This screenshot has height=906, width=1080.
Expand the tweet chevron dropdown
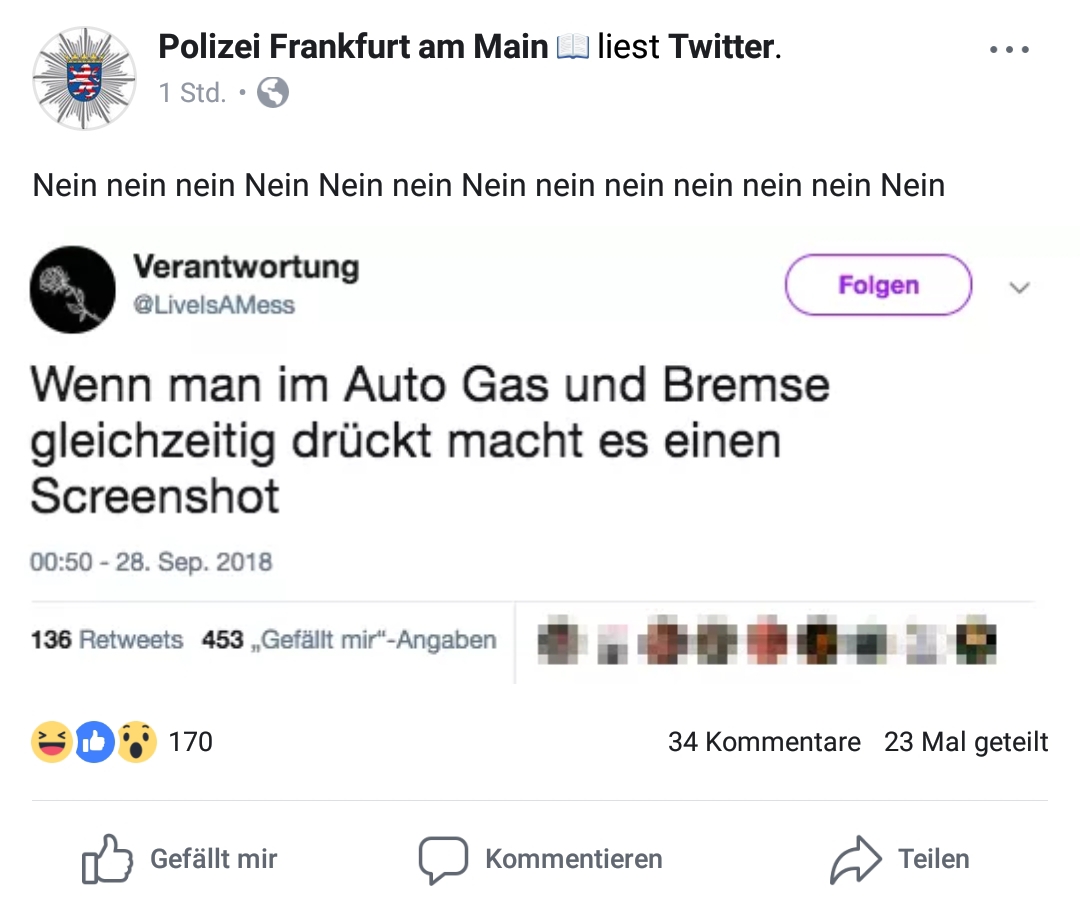click(x=1019, y=288)
